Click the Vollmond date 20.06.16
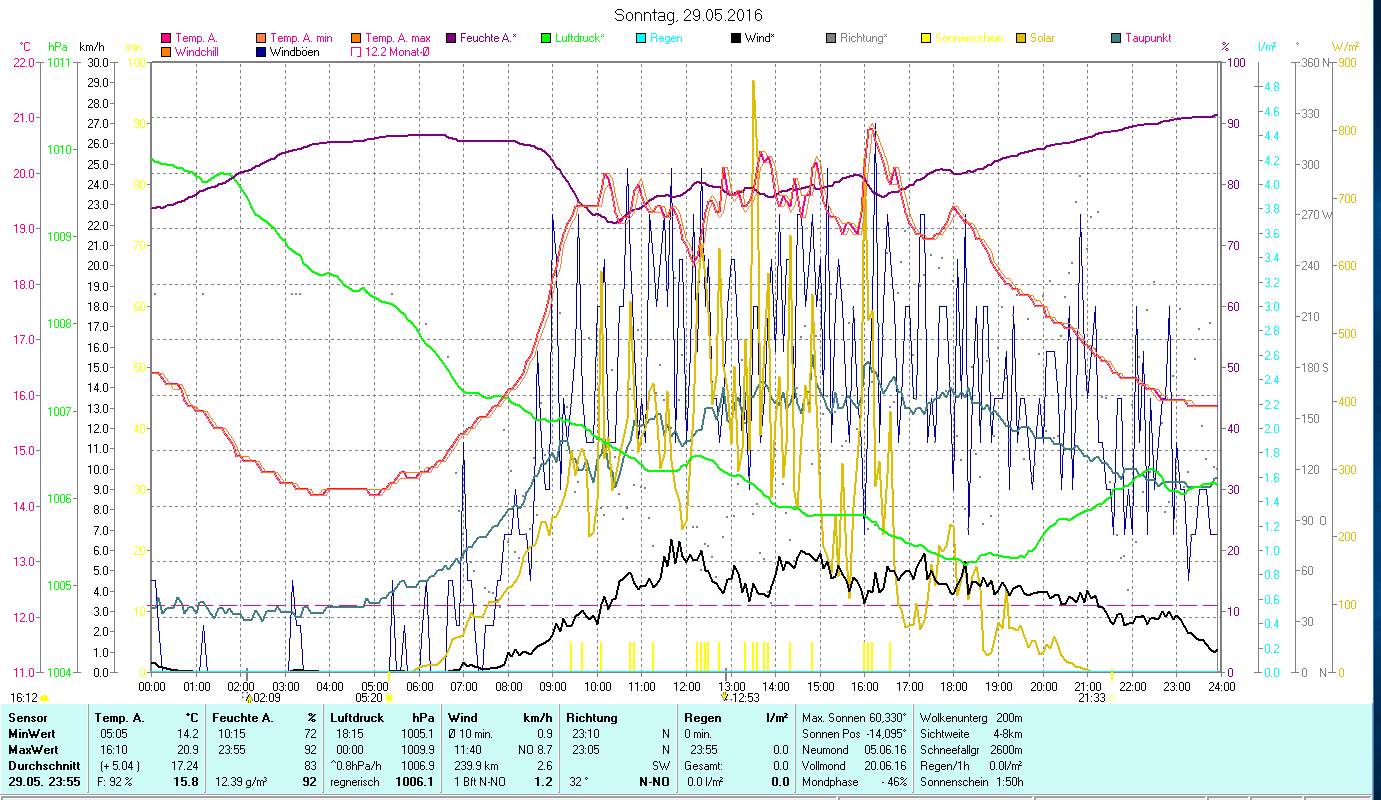 (x=883, y=765)
